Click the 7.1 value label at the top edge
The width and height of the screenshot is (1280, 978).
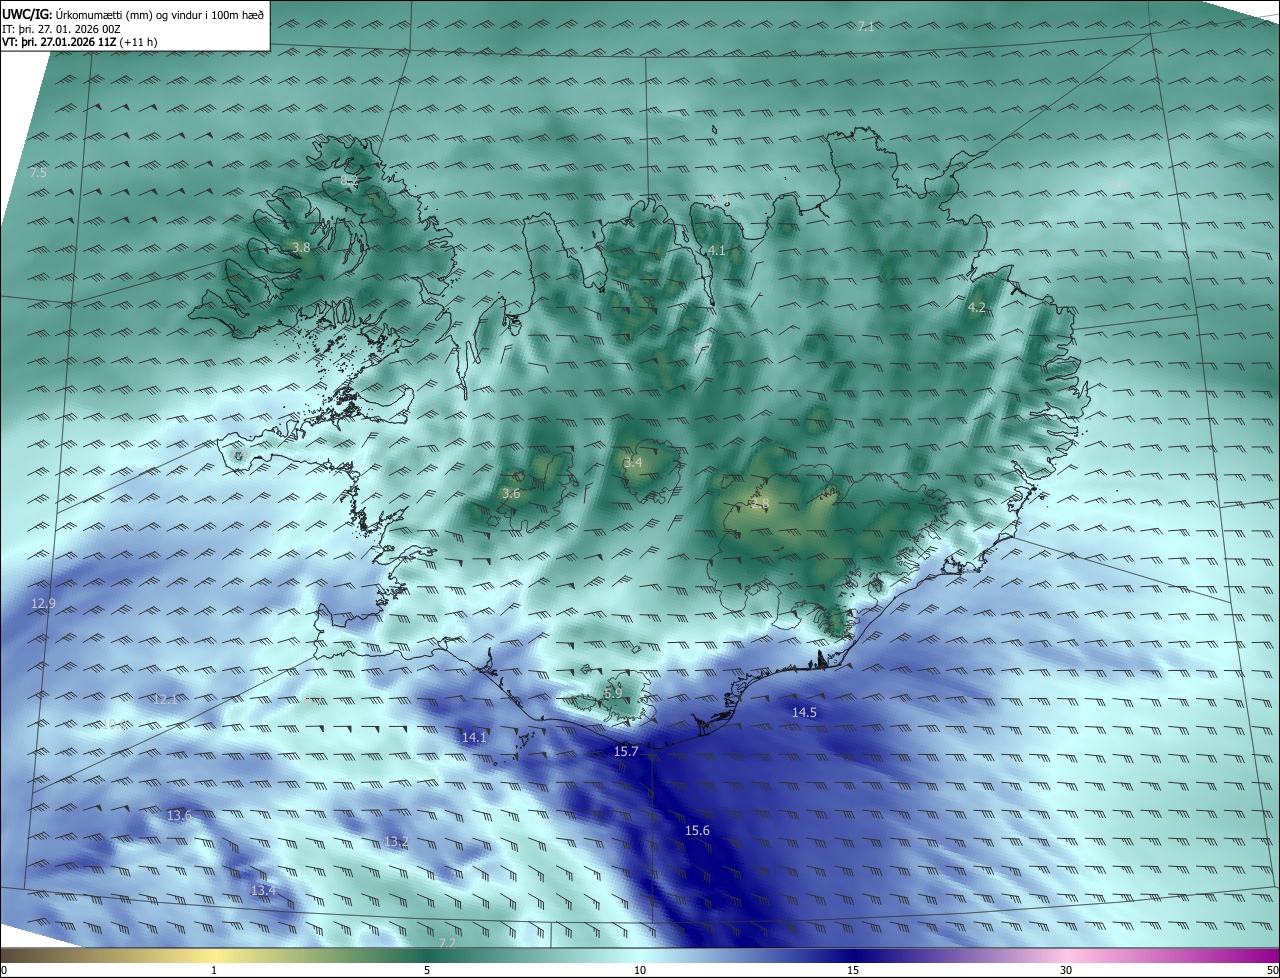pyautogui.click(x=866, y=26)
